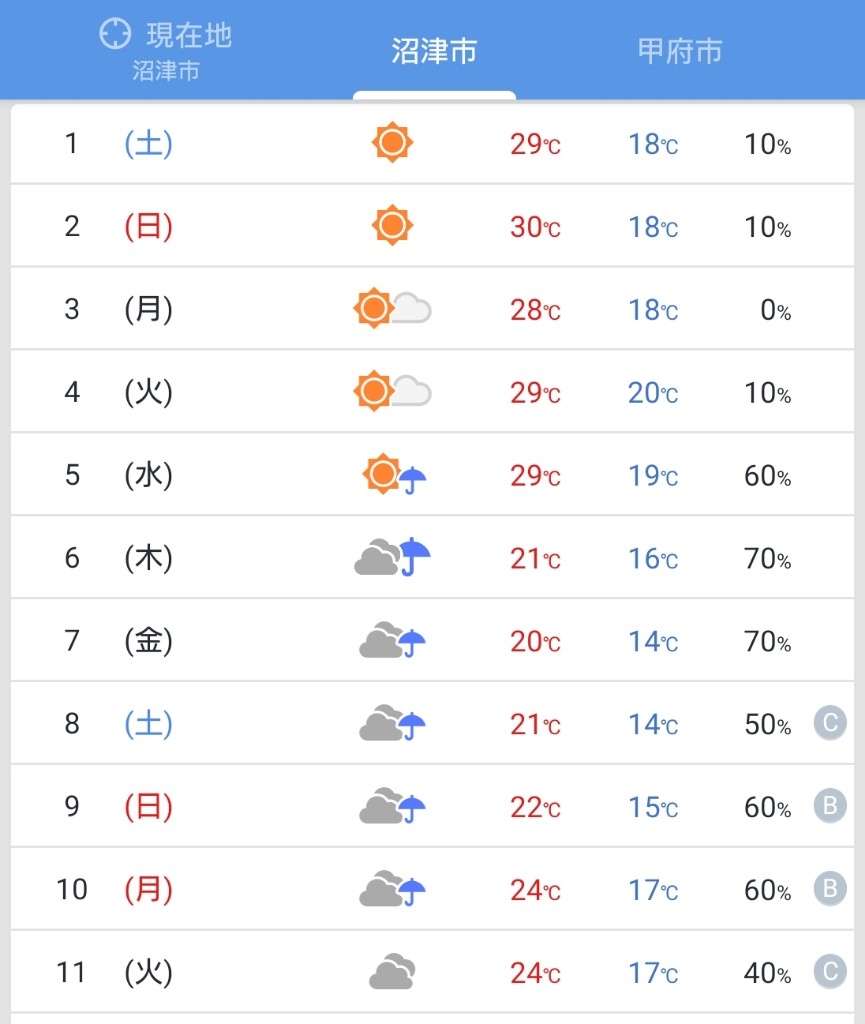Tap the C reliability badge on day 11
Screen dimensions: 865x1024
coord(830,972)
